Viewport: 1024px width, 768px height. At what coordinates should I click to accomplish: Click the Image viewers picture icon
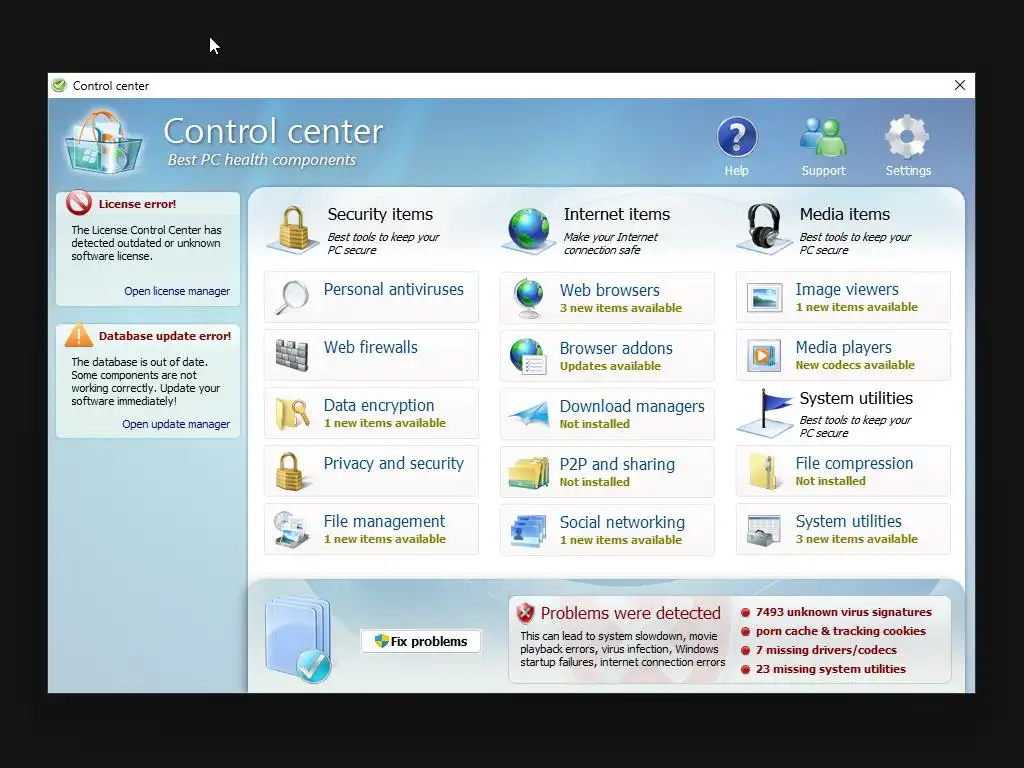[764, 298]
